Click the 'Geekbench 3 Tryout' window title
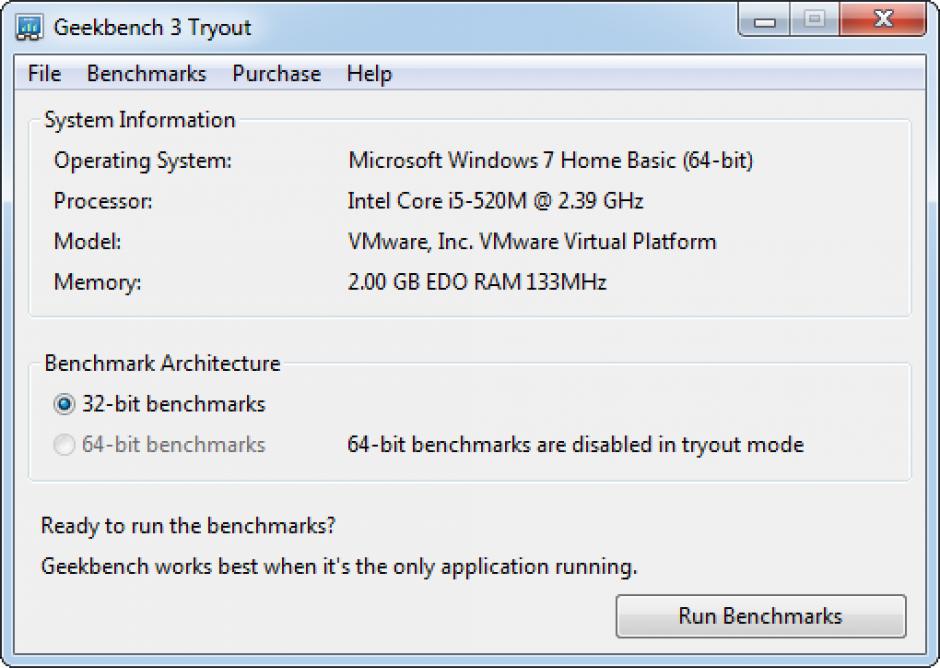Screen dimensions: 940x668 152,28
